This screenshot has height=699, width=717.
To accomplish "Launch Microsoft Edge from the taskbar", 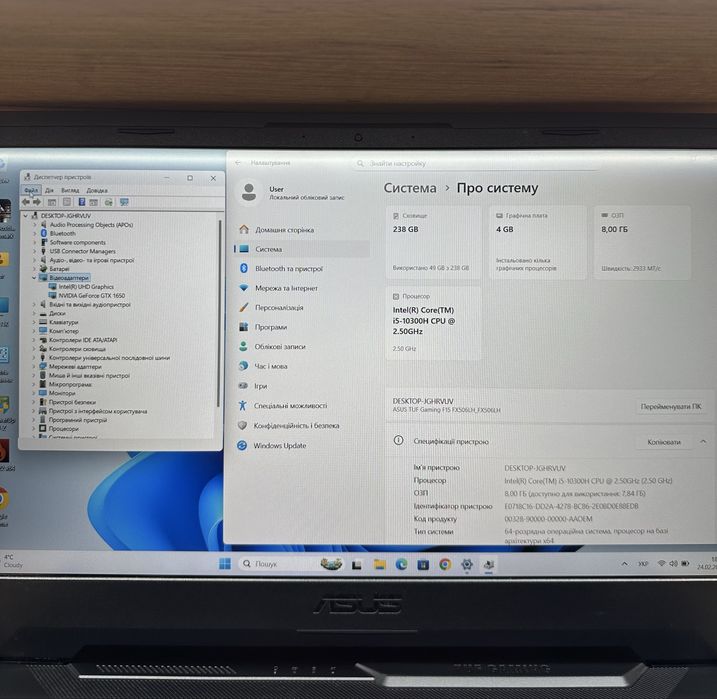I will point(401,564).
